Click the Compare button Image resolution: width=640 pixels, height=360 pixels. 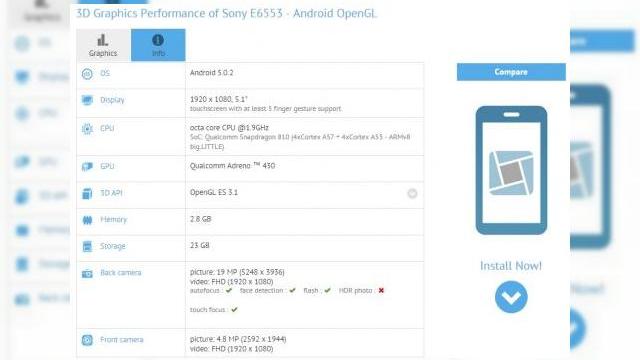pyautogui.click(x=511, y=72)
